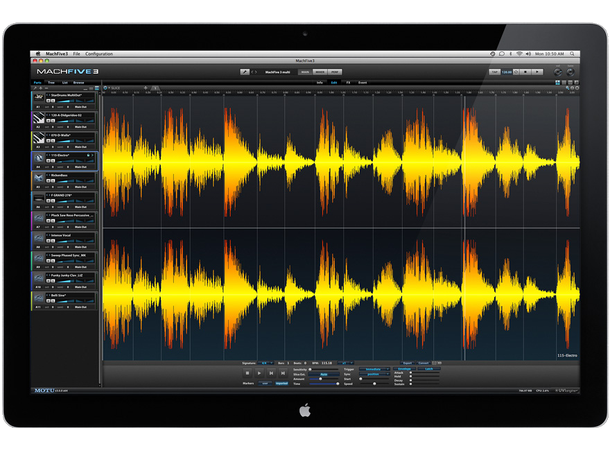Switch to the List tab
This screenshot has height=450, width=610.
point(65,82)
